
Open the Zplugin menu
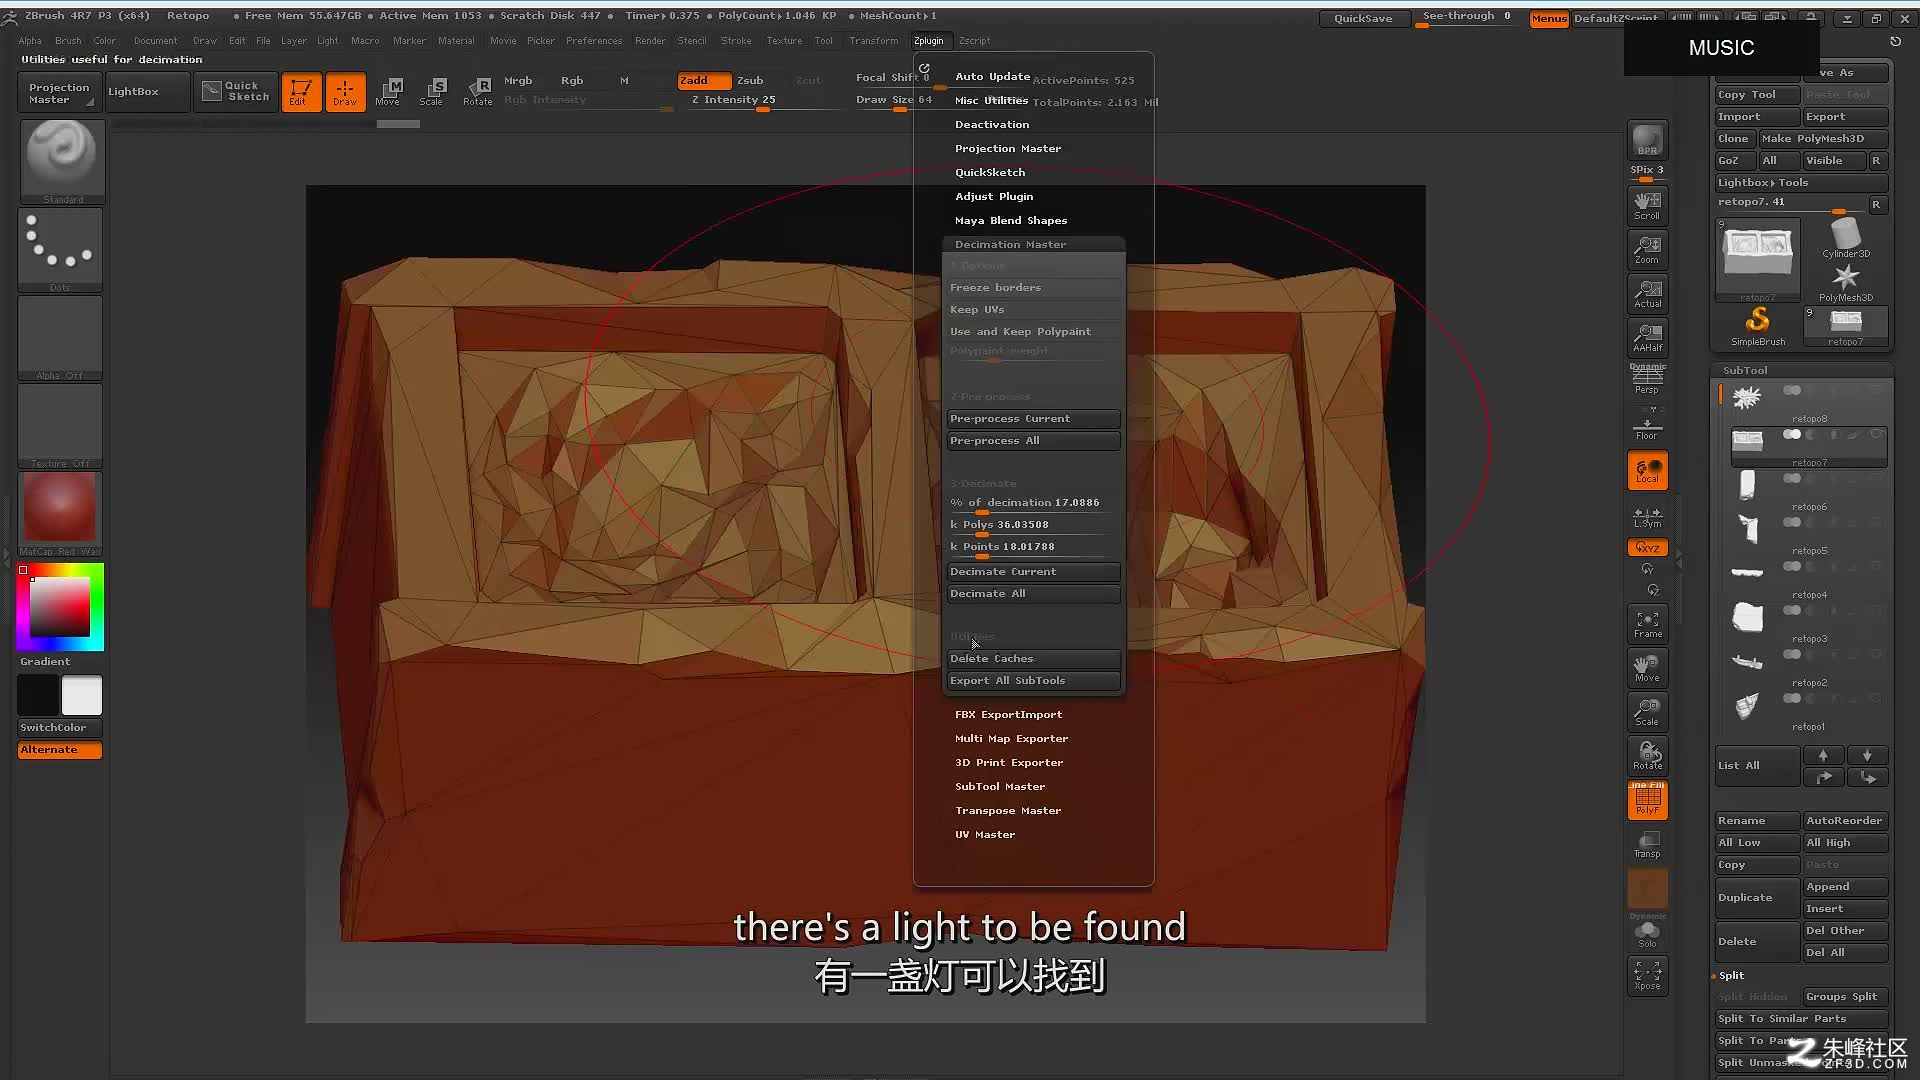point(928,41)
